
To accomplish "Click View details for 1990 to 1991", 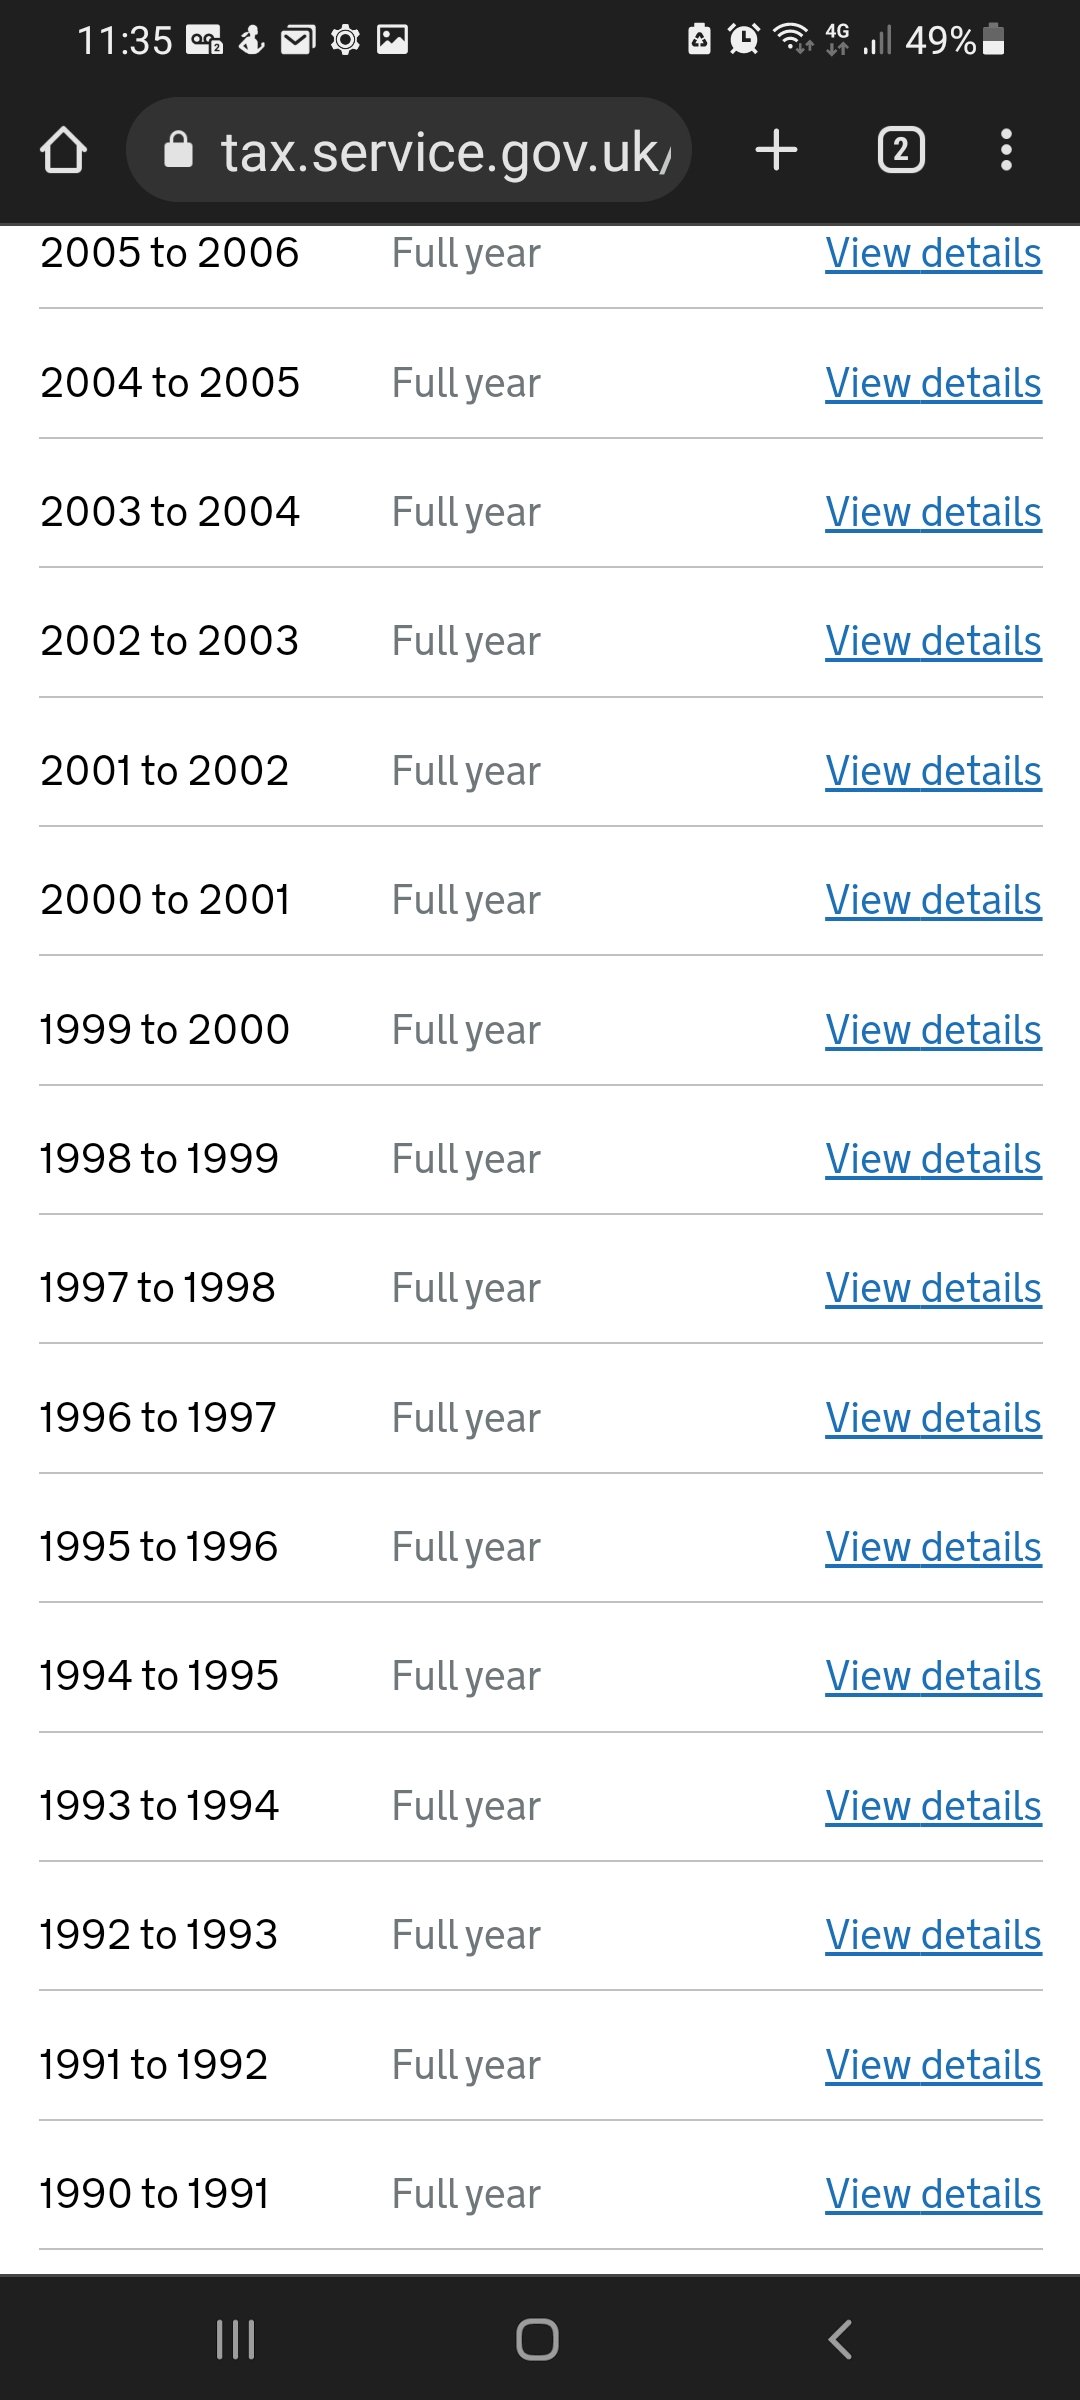I will click(933, 2195).
